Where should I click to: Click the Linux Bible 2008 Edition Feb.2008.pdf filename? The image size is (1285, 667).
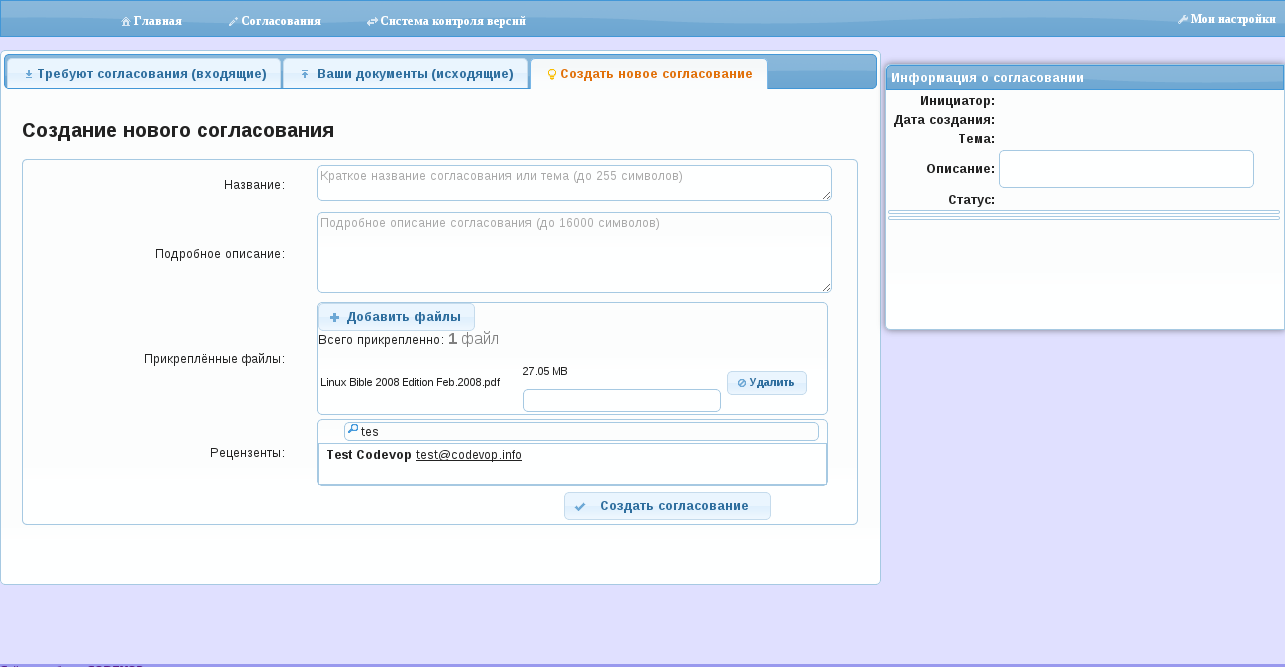(x=410, y=382)
